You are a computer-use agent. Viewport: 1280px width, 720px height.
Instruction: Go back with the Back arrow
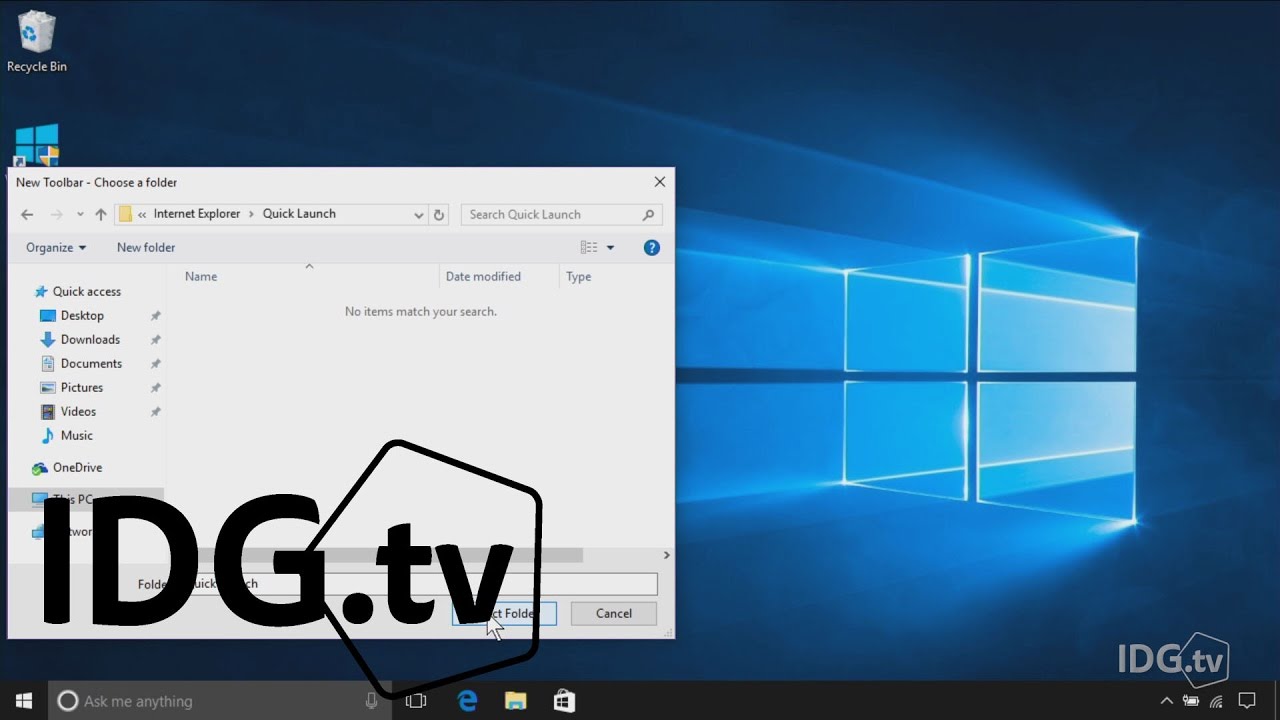click(27, 214)
